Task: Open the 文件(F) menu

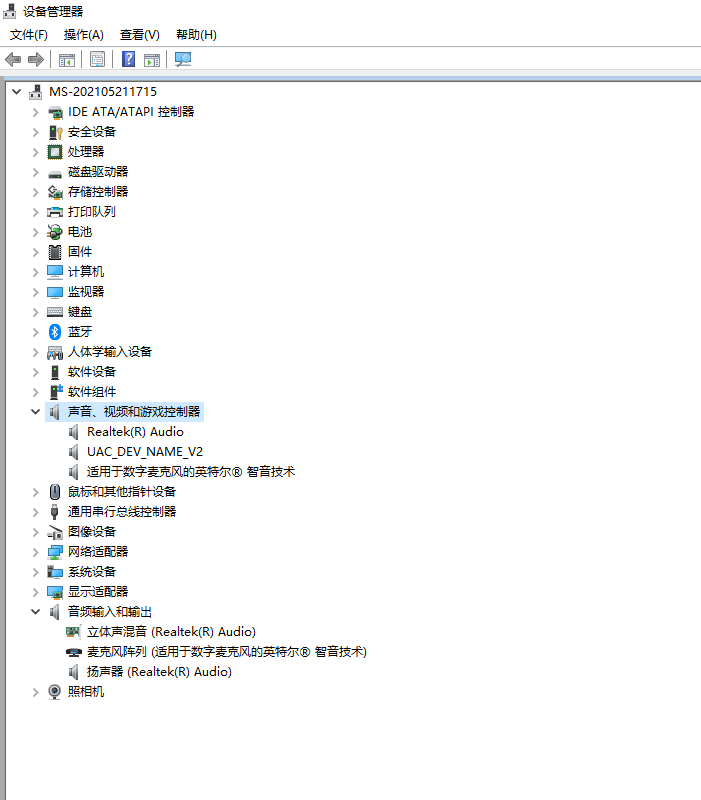Action: [x=29, y=35]
